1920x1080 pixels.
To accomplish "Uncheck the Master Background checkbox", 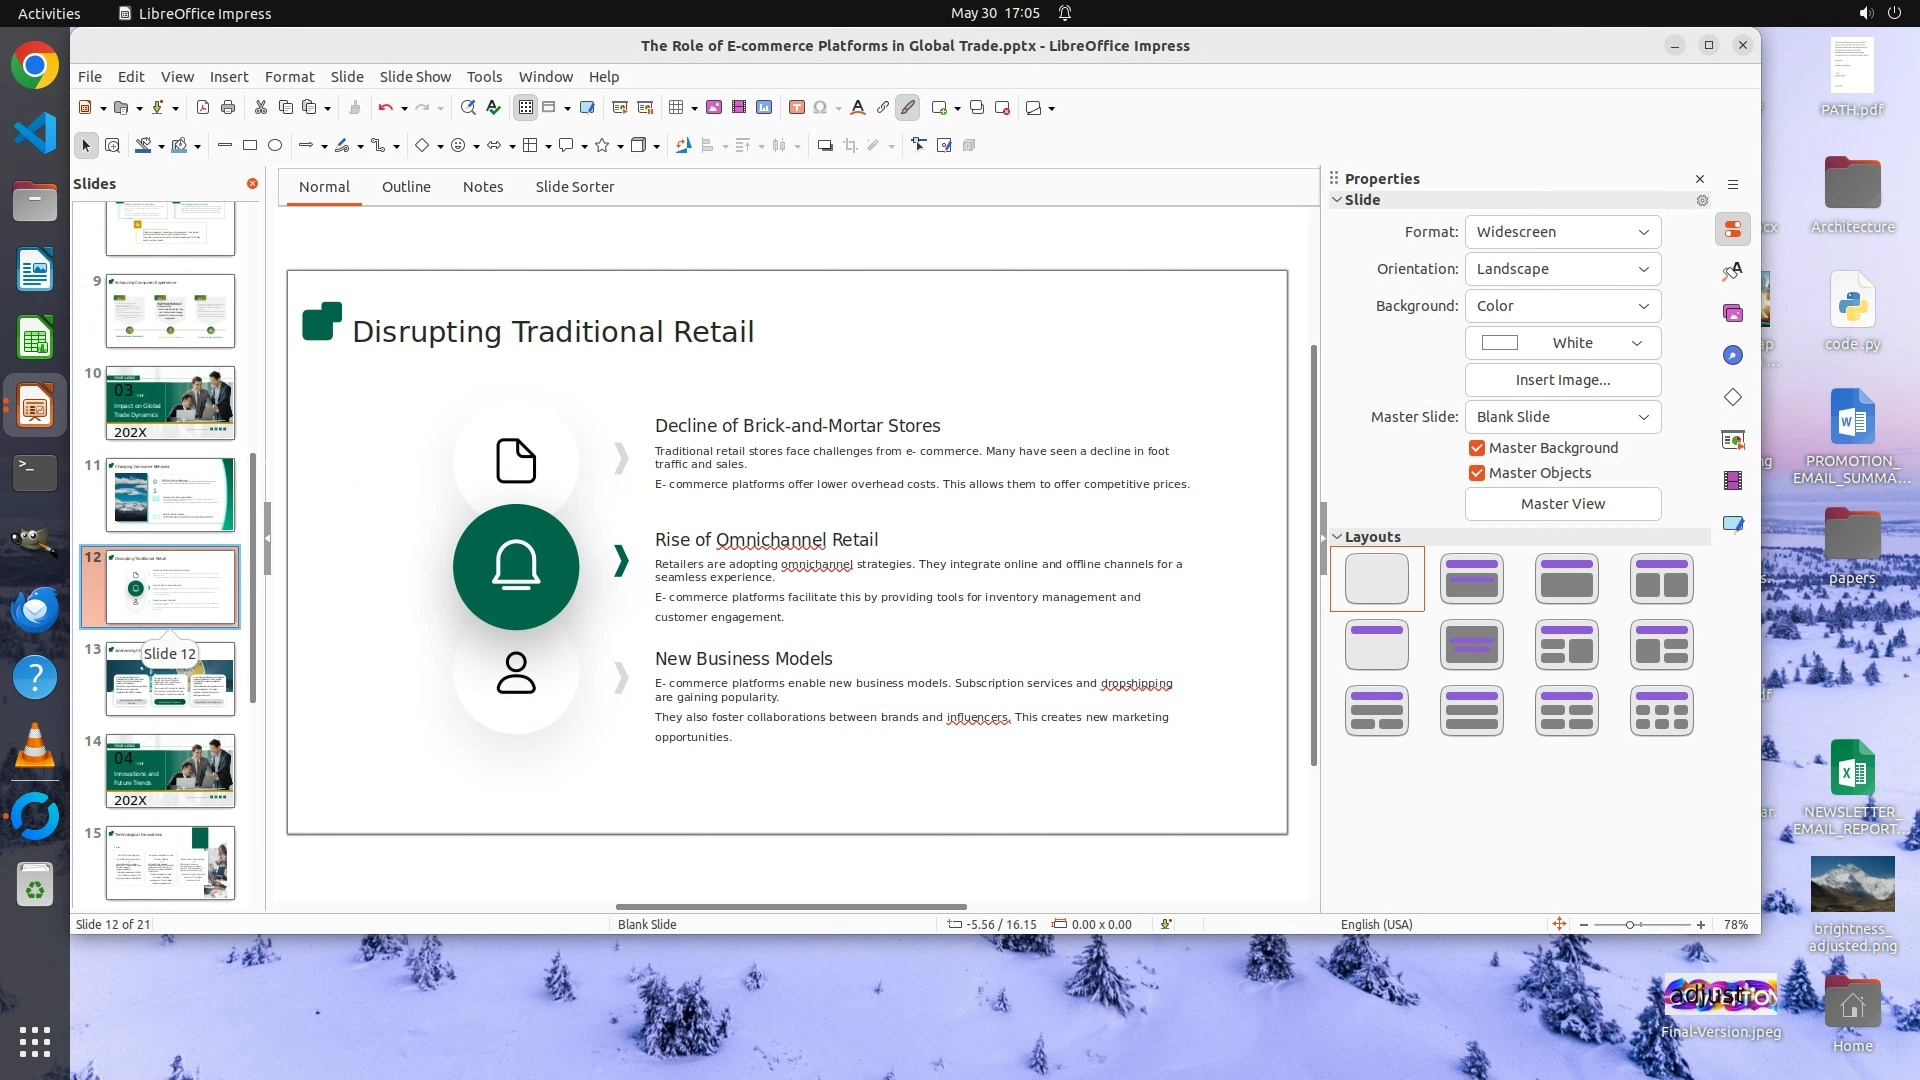I will click(x=1477, y=448).
